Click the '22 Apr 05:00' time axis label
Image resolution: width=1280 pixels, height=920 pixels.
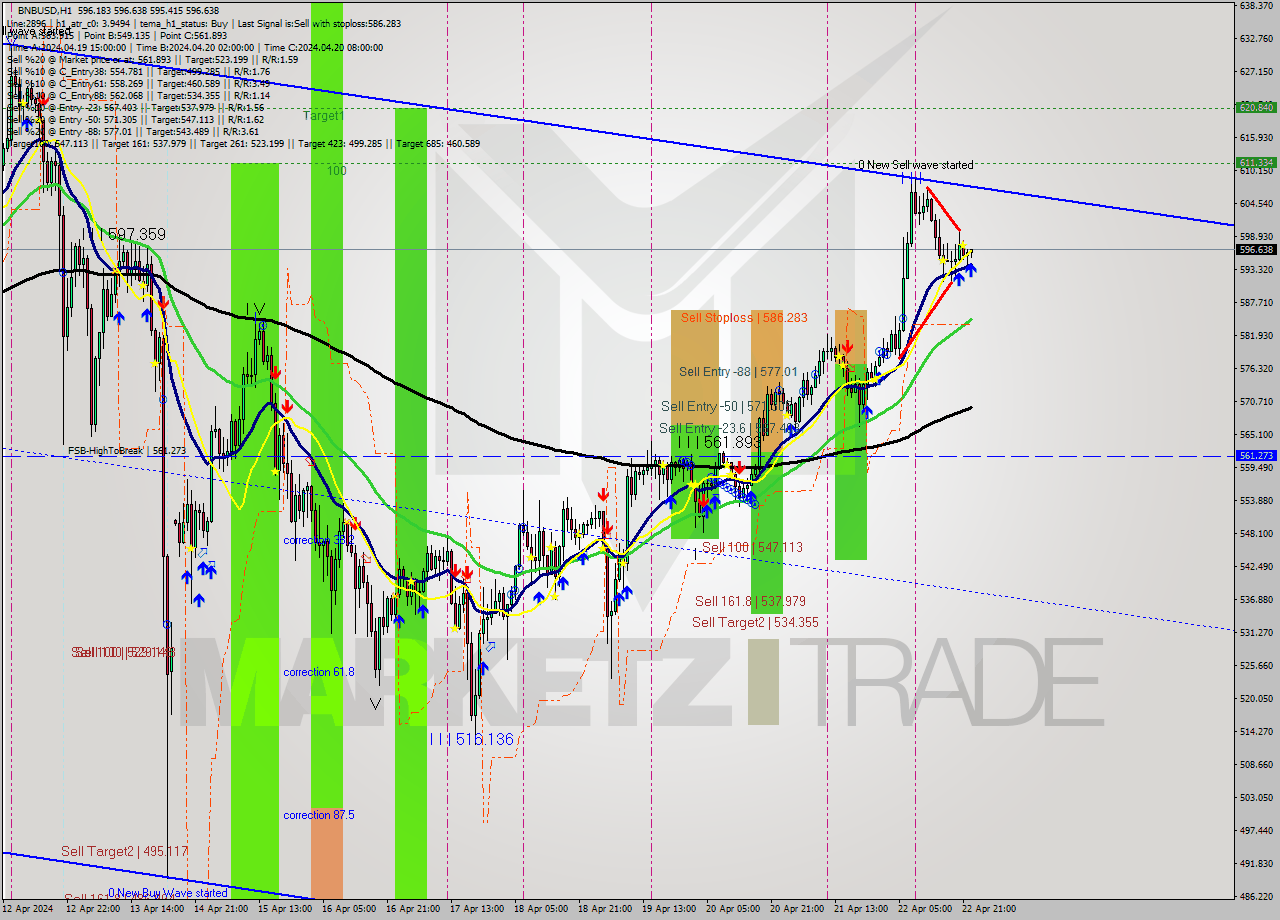[x=924, y=909]
